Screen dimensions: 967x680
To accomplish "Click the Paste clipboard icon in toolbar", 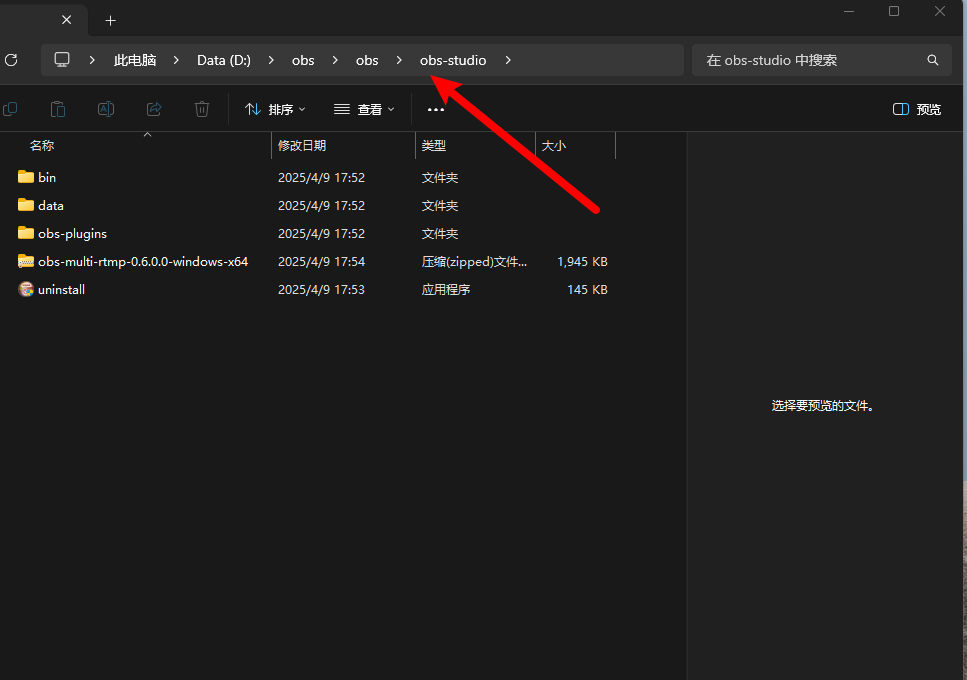I will pyautogui.click(x=58, y=109).
